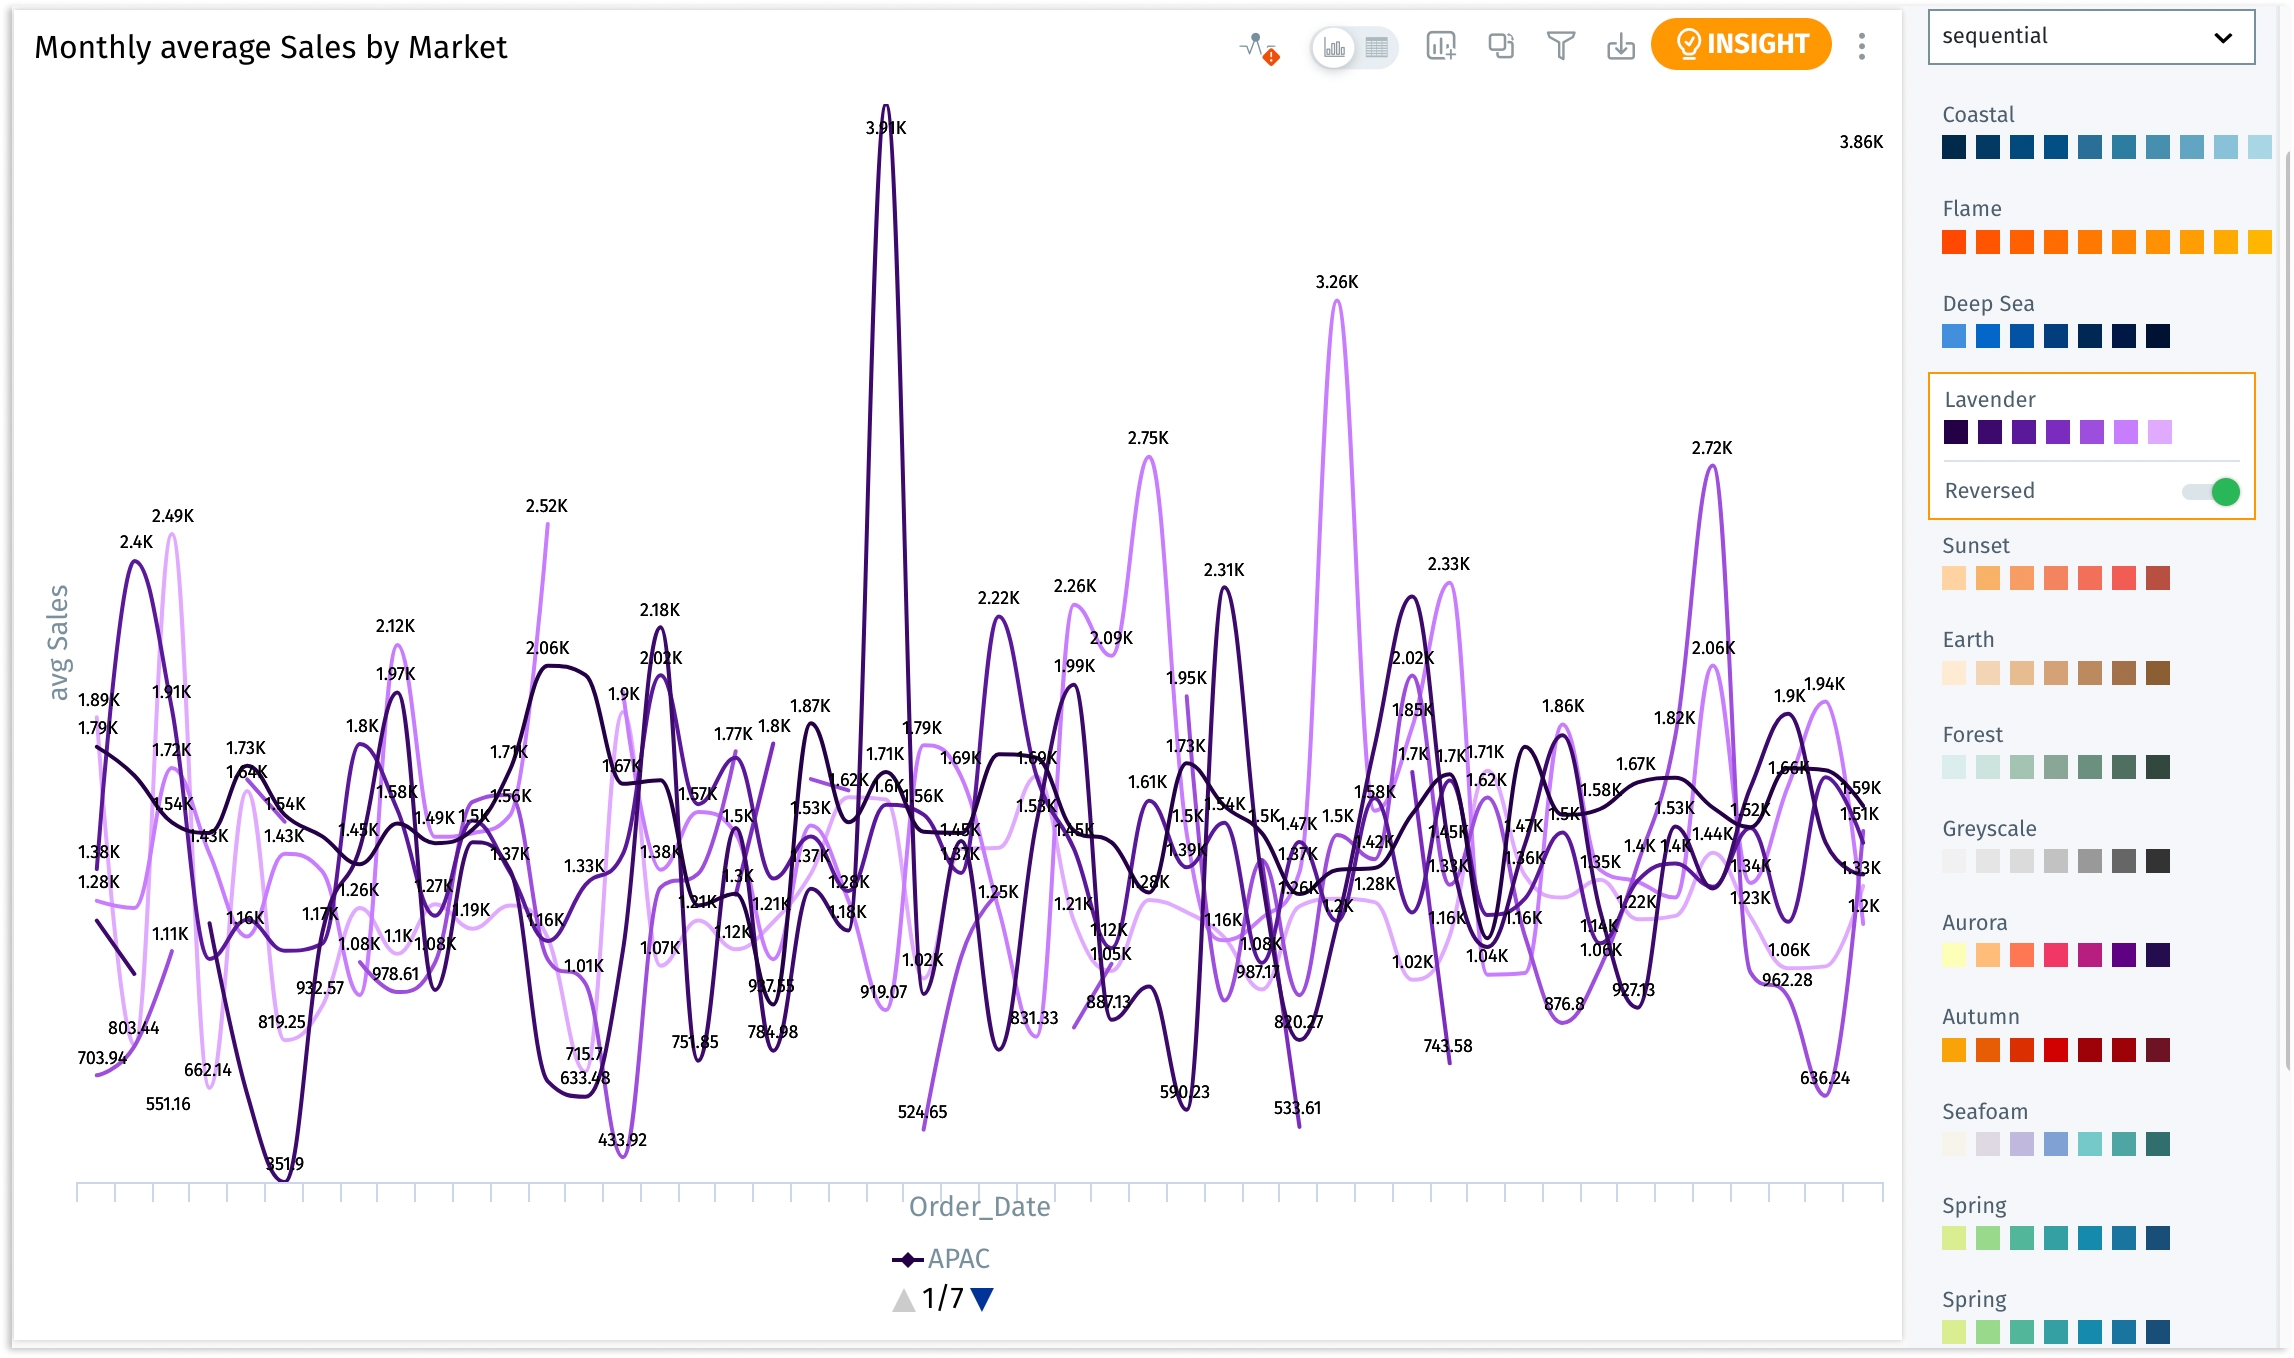Click the add chart icon

pyautogui.click(x=1441, y=46)
